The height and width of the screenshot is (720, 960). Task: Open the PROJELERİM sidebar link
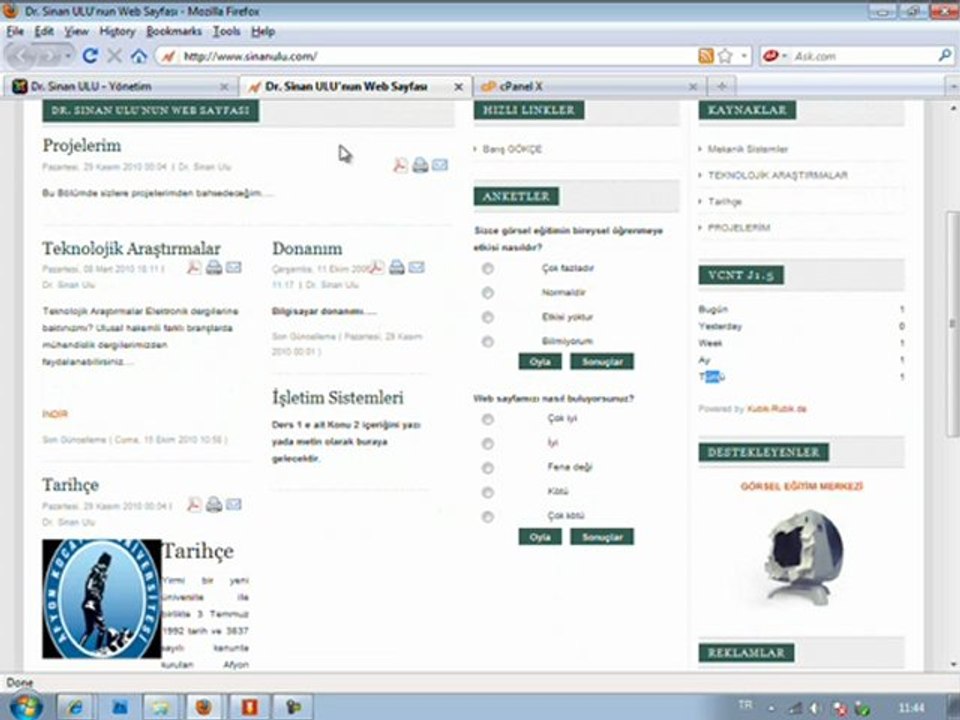pos(739,228)
